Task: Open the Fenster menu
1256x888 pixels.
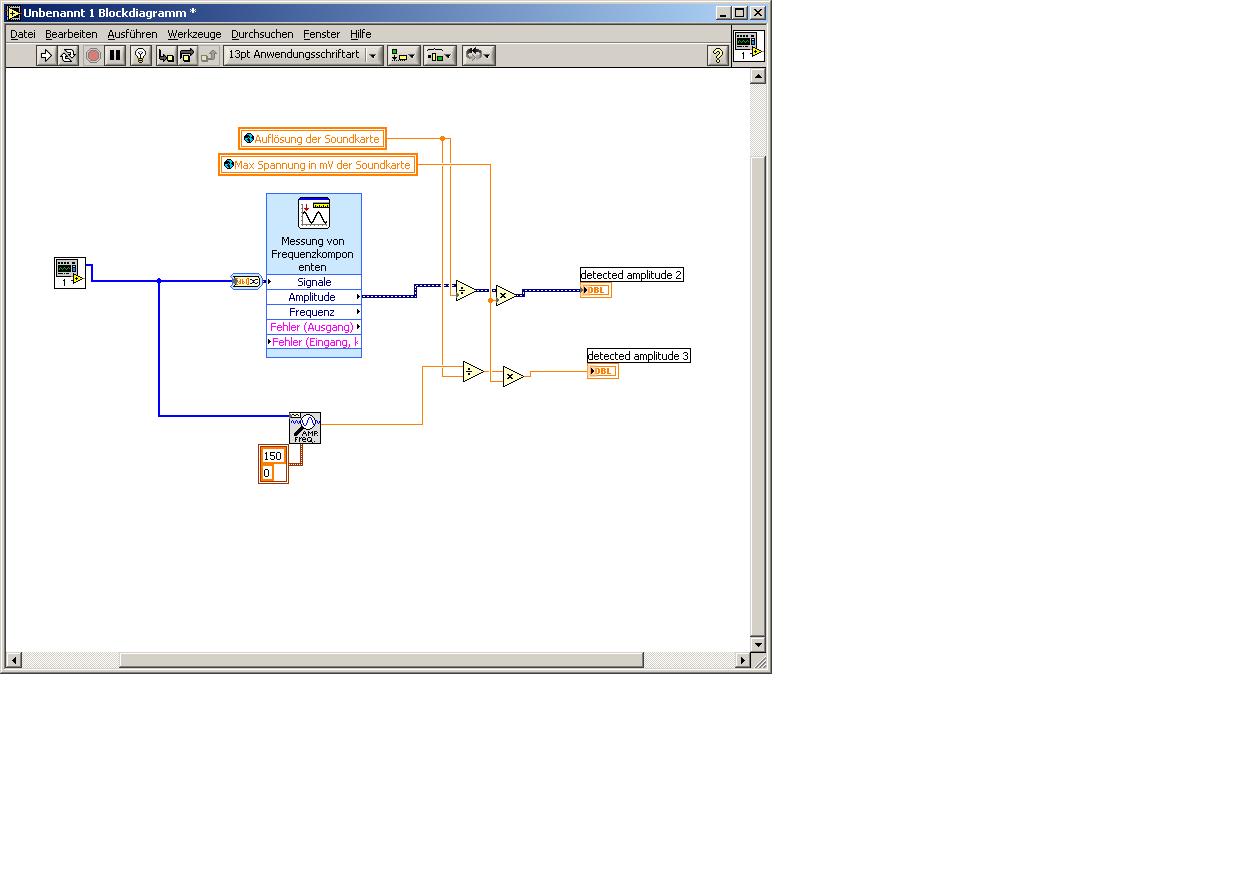Action: coord(322,34)
